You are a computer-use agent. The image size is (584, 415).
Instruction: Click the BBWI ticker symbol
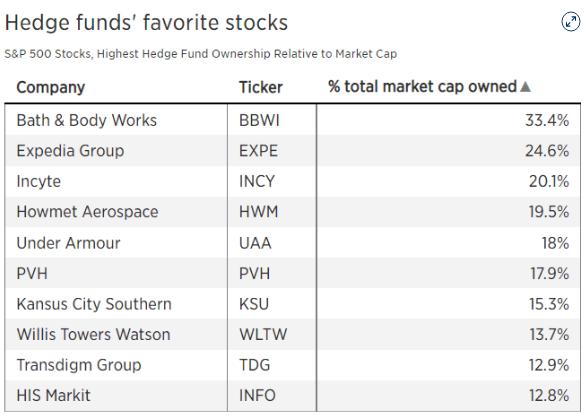click(259, 120)
